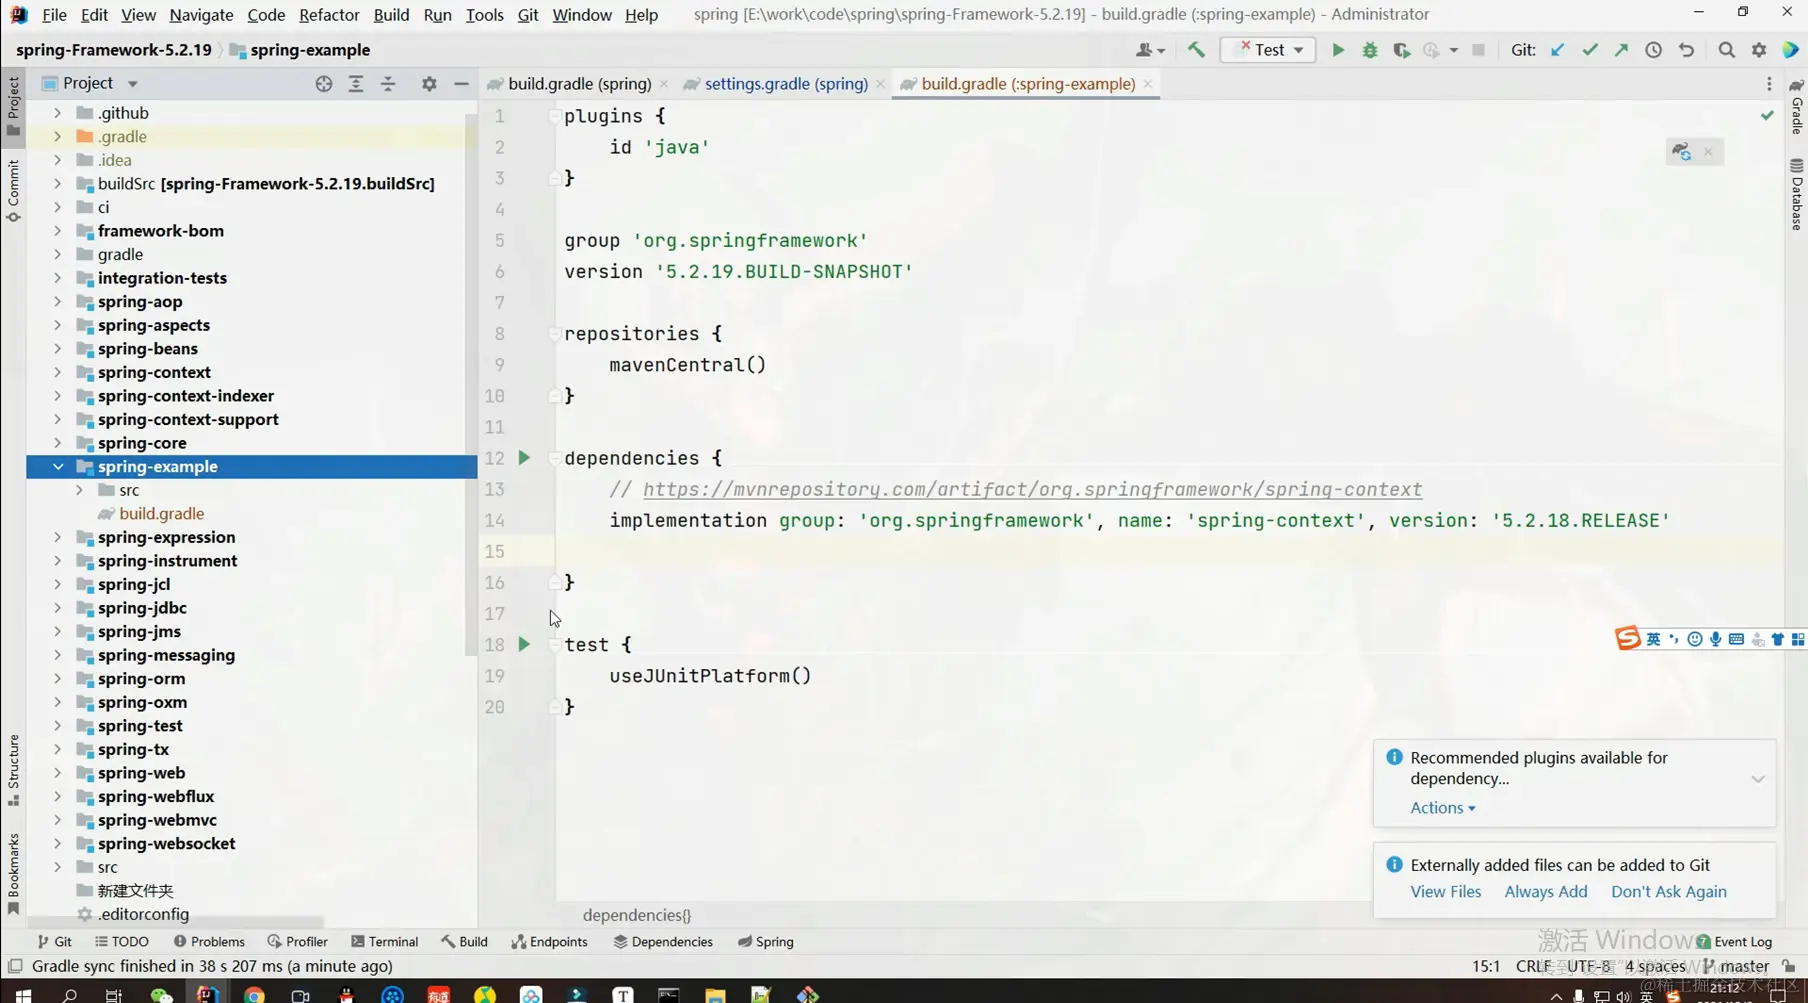Open the Tools menu
This screenshot has height=1003, width=1808.
[x=484, y=15]
